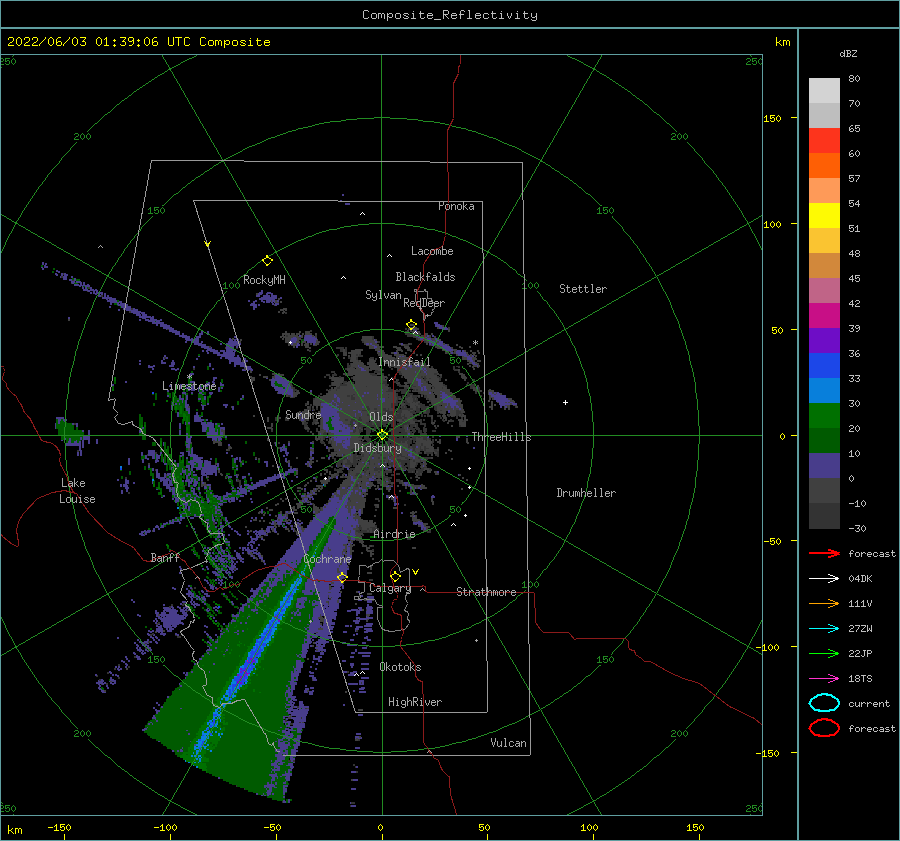Click the Olds city label
900x841 pixels.
(381, 417)
